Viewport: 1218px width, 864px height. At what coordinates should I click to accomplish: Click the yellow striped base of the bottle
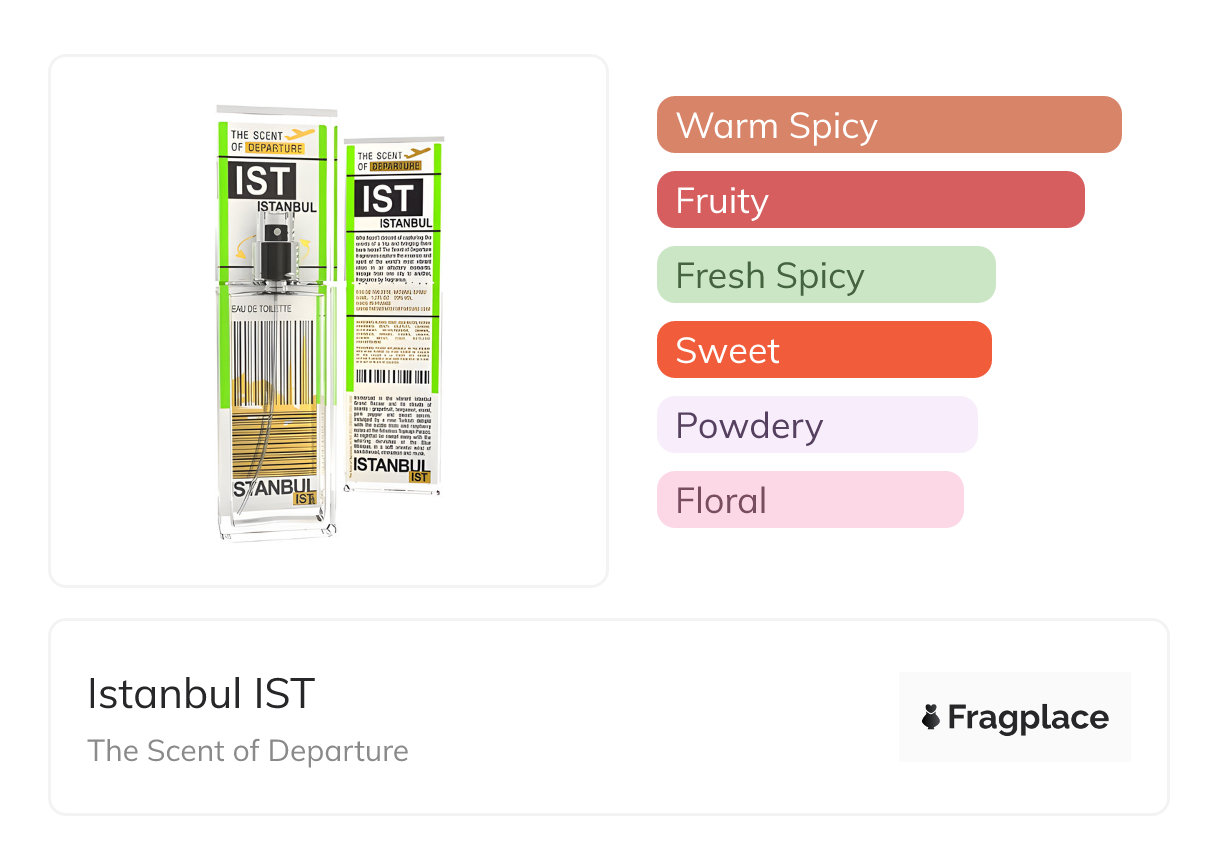pos(273,440)
